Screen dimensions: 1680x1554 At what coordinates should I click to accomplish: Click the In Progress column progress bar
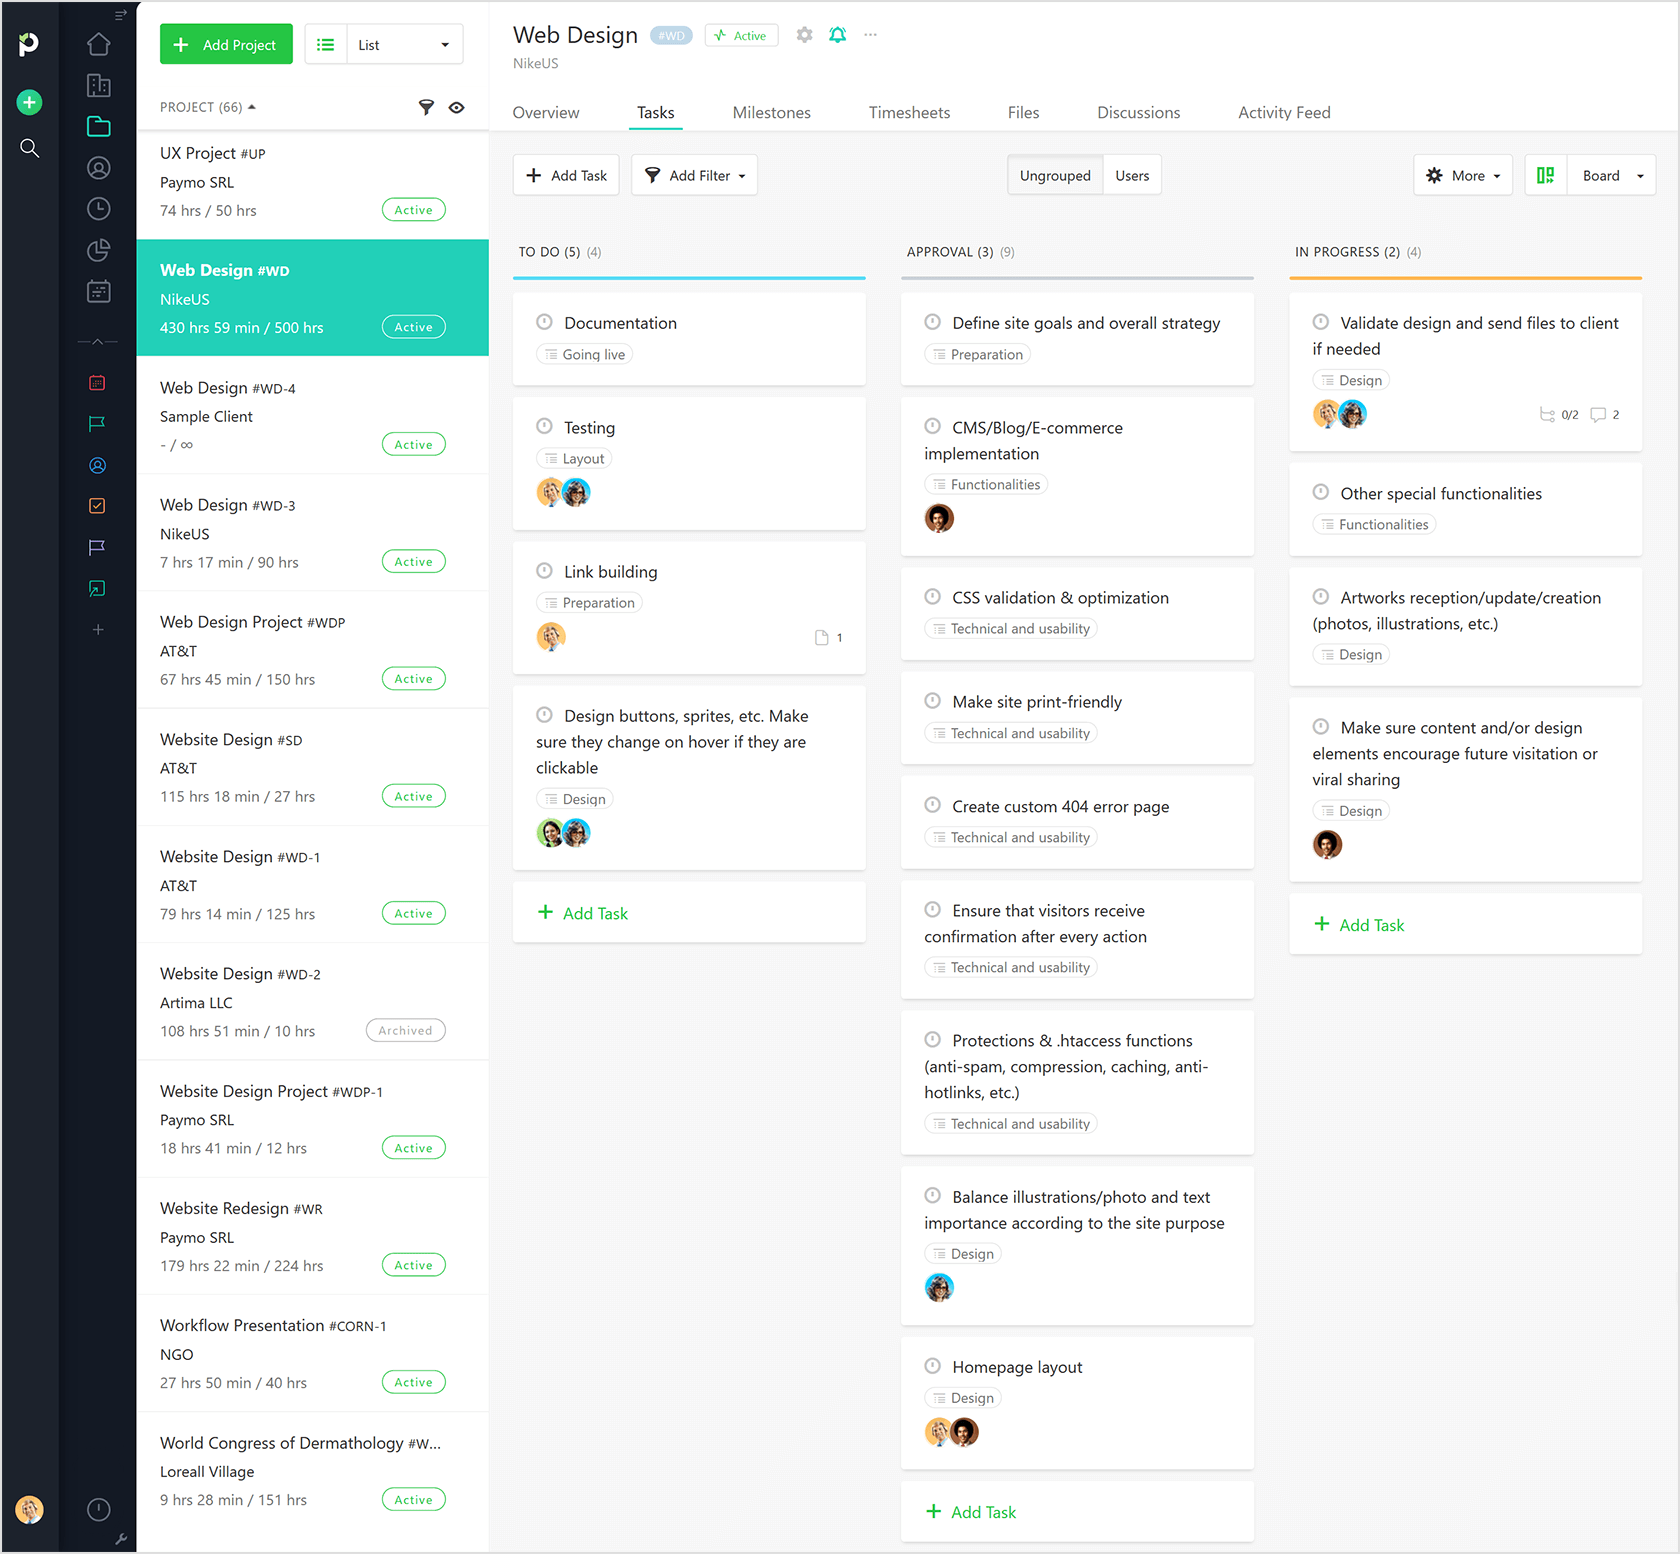1465,278
